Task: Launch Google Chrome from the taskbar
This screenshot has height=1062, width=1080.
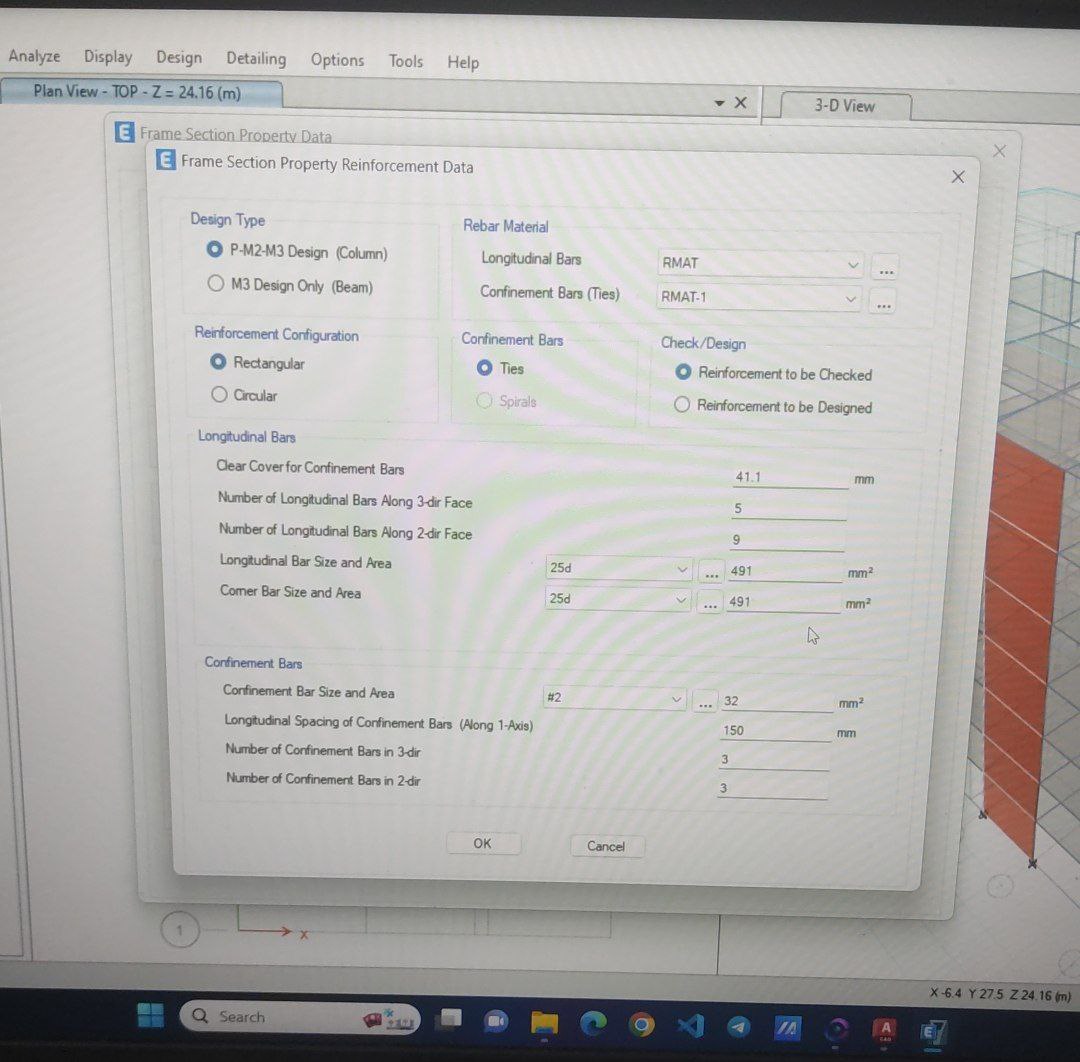Action: [641, 1025]
